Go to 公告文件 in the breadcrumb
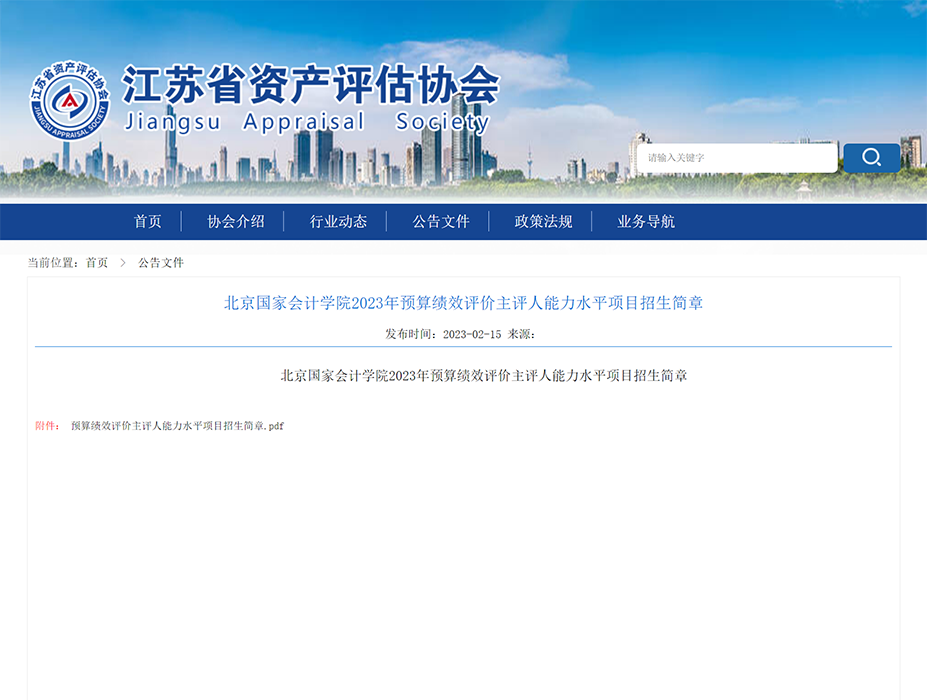 pos(161,262)
